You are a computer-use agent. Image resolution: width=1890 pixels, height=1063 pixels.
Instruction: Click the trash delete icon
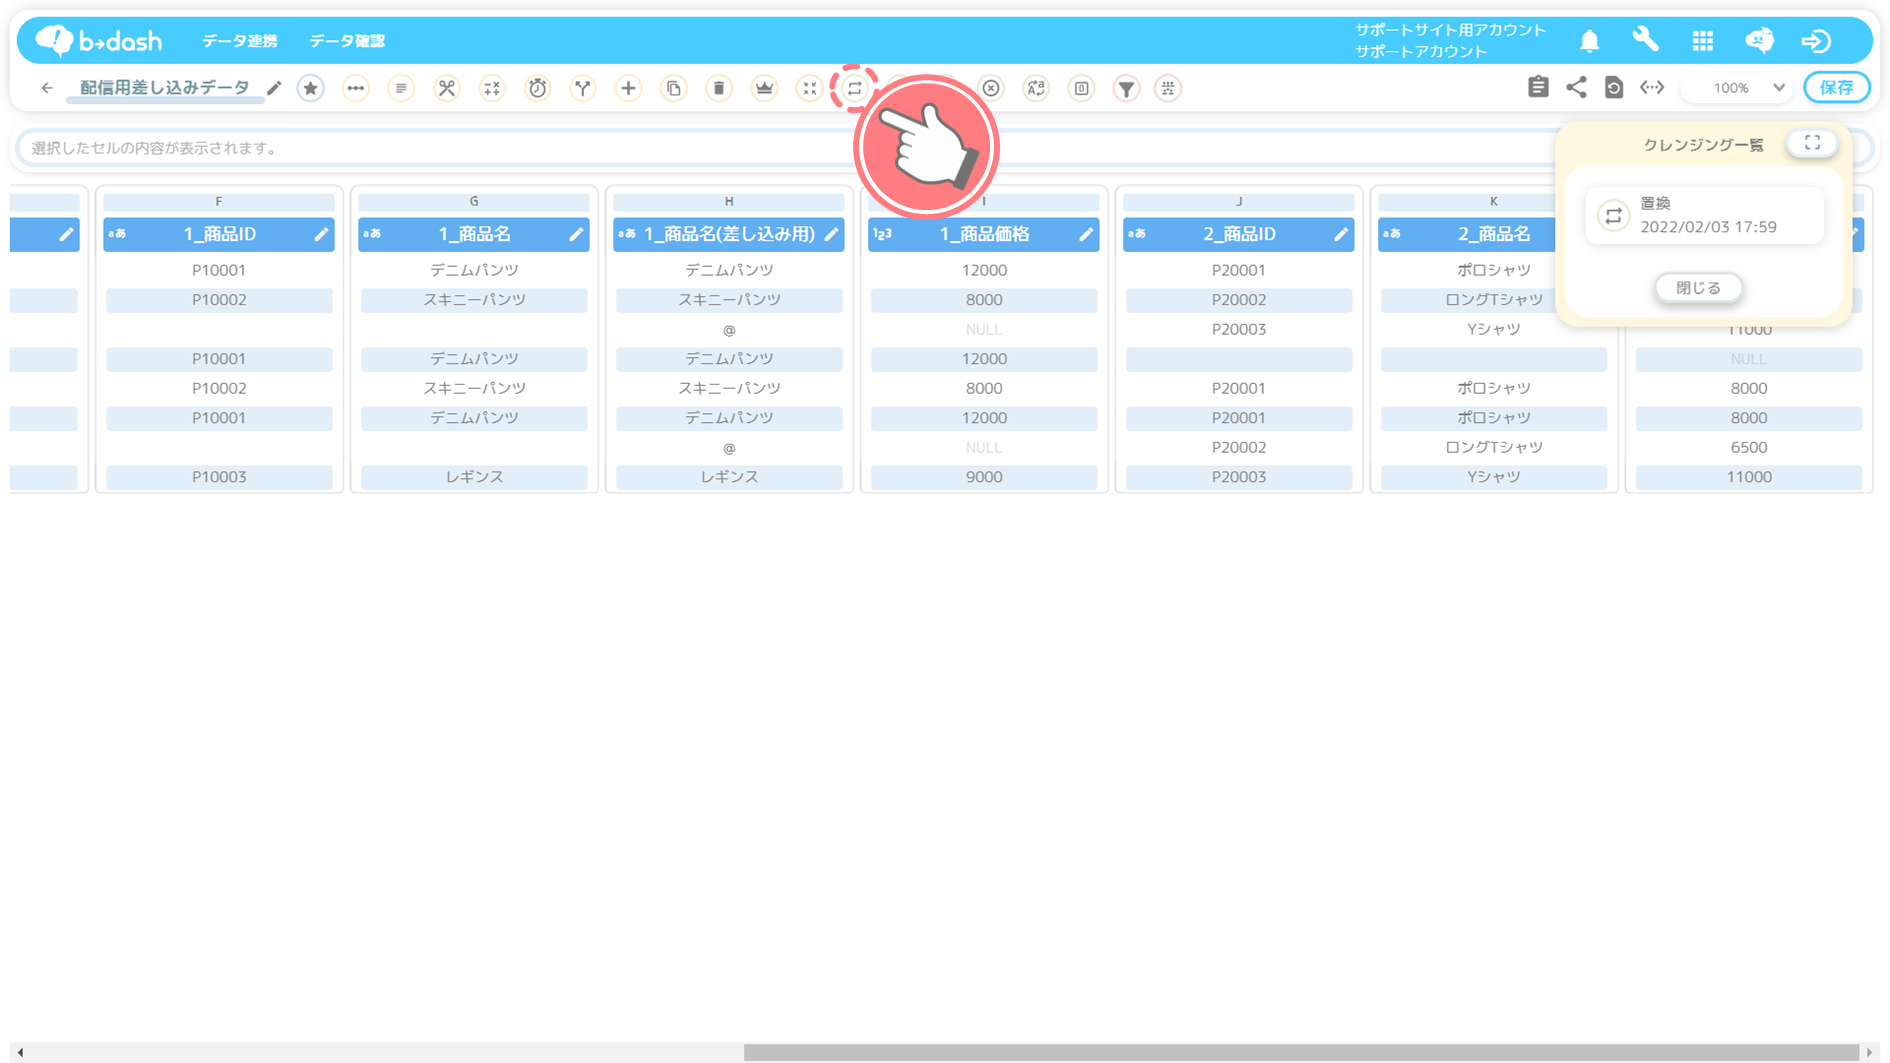(x=719, y=88)
